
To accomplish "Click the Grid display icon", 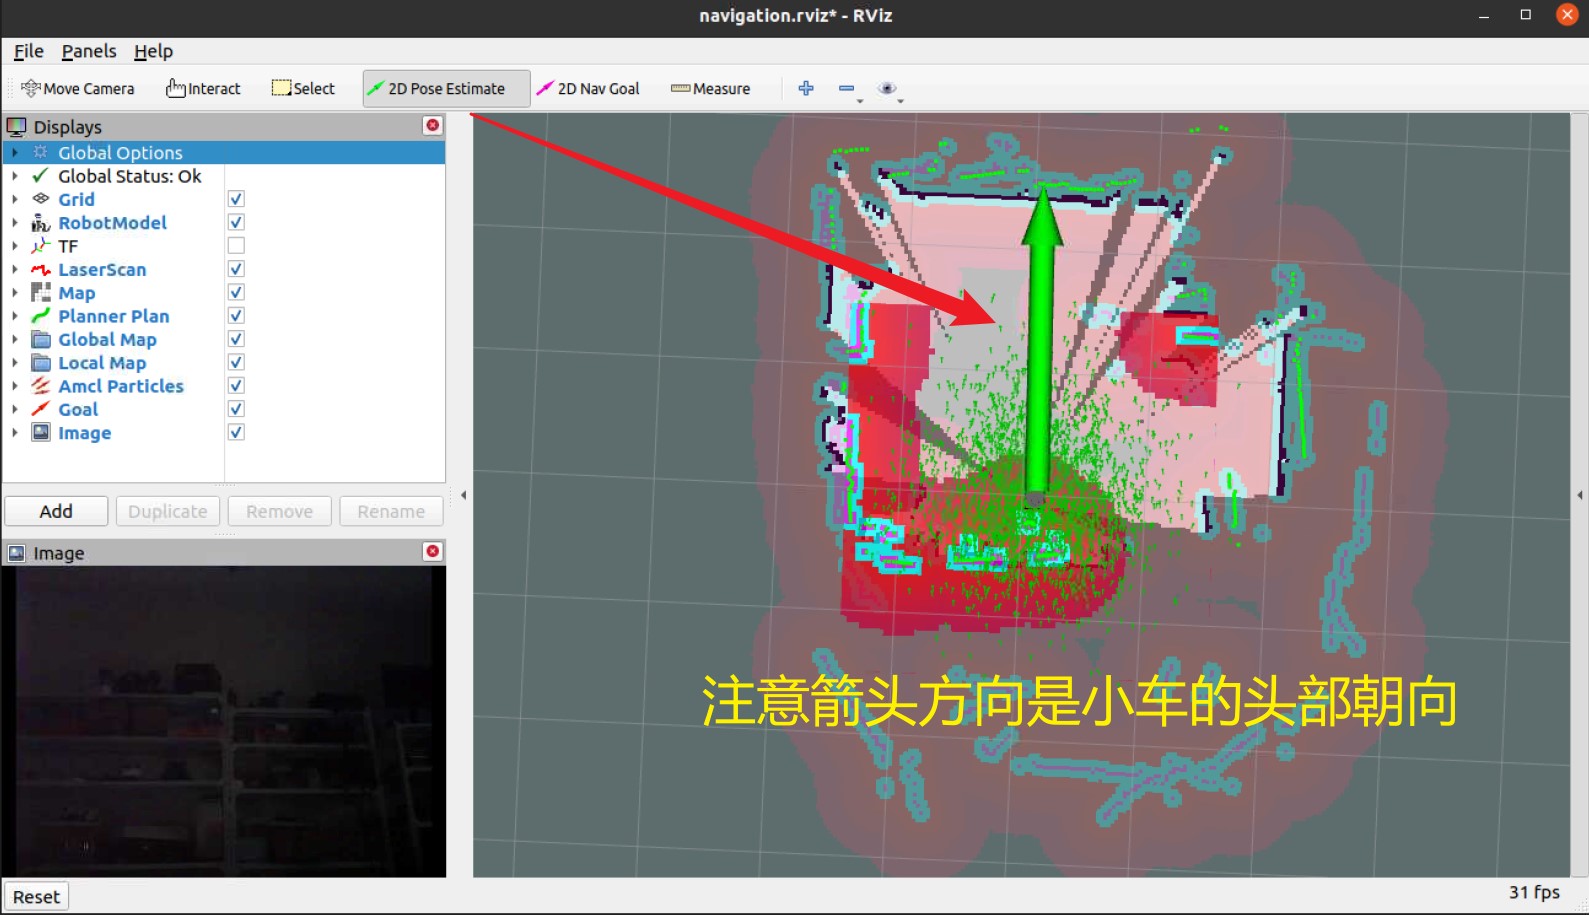I will click(x=41, y=199).
